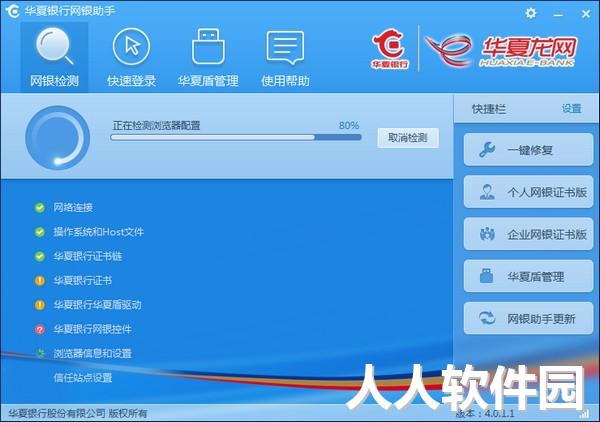Click the 华夏龙网 E-BANK logo
Image resolution: width=600 pixels, height=422 pixels.
click(501, 51)
